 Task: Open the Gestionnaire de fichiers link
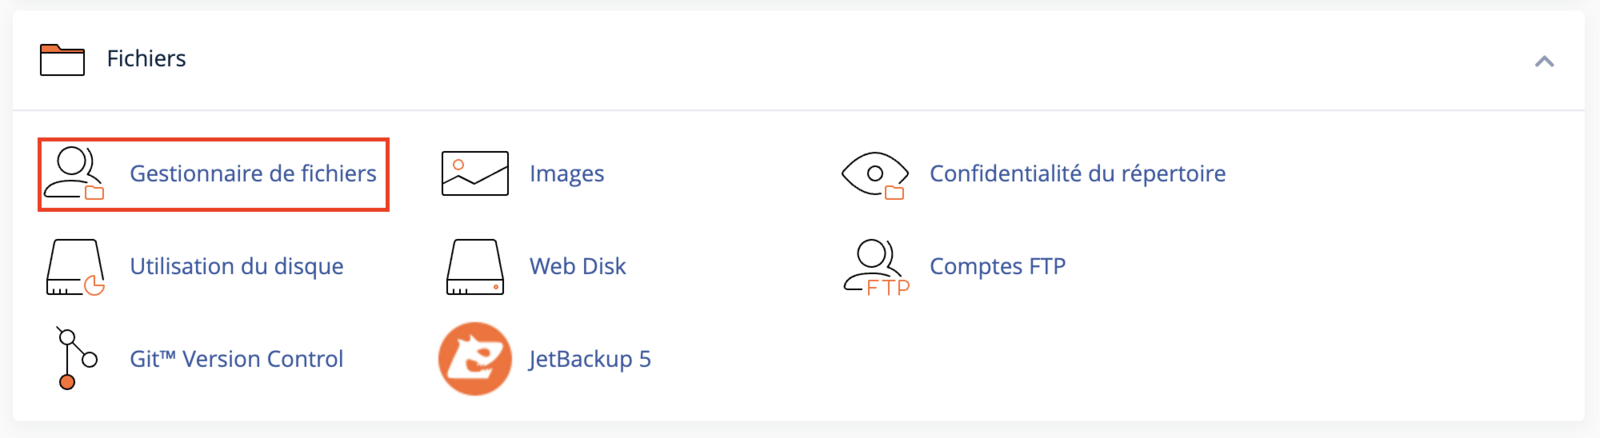[253, 174]
